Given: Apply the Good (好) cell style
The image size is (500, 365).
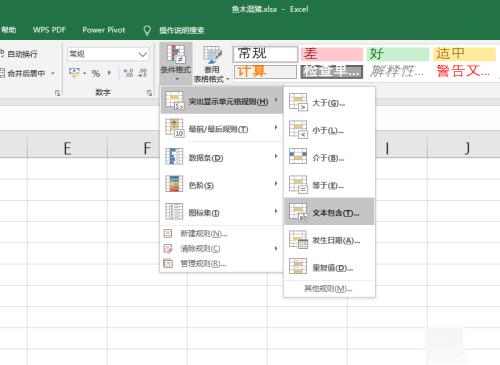Looking at the screenshot, I should pyautogui.click(x=398, y=54).
